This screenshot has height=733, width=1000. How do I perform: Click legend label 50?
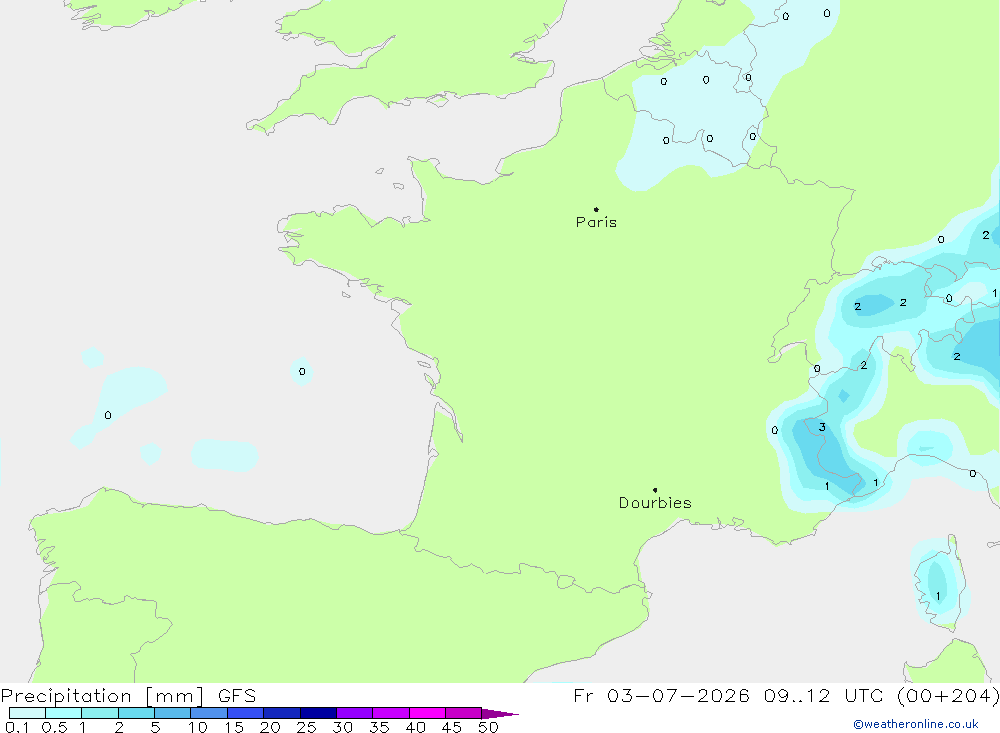[488, 727]
